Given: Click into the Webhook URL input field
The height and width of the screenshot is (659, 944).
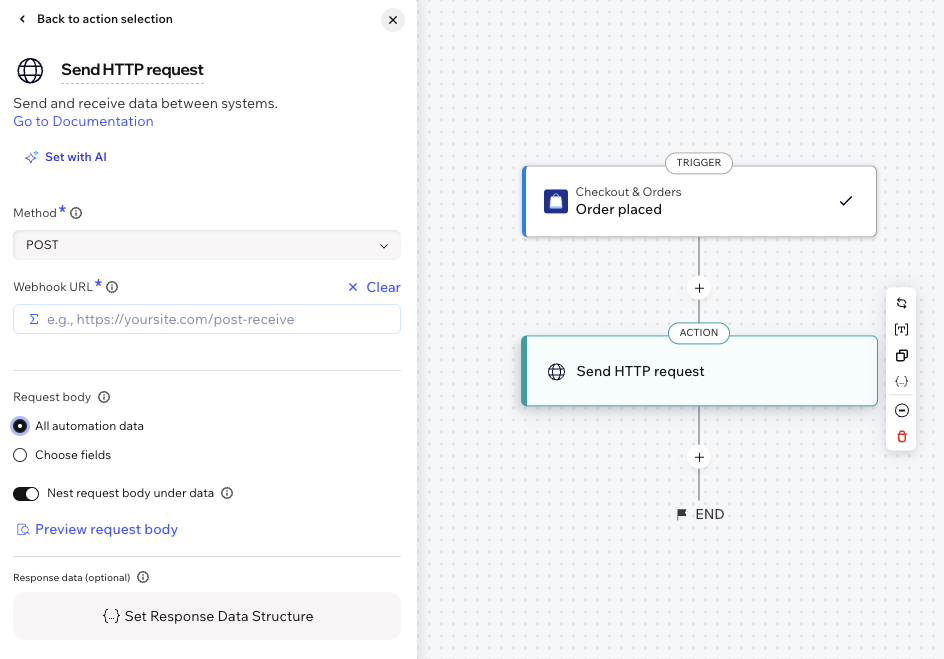Looking at the screenshot, I should click(207, 320).
